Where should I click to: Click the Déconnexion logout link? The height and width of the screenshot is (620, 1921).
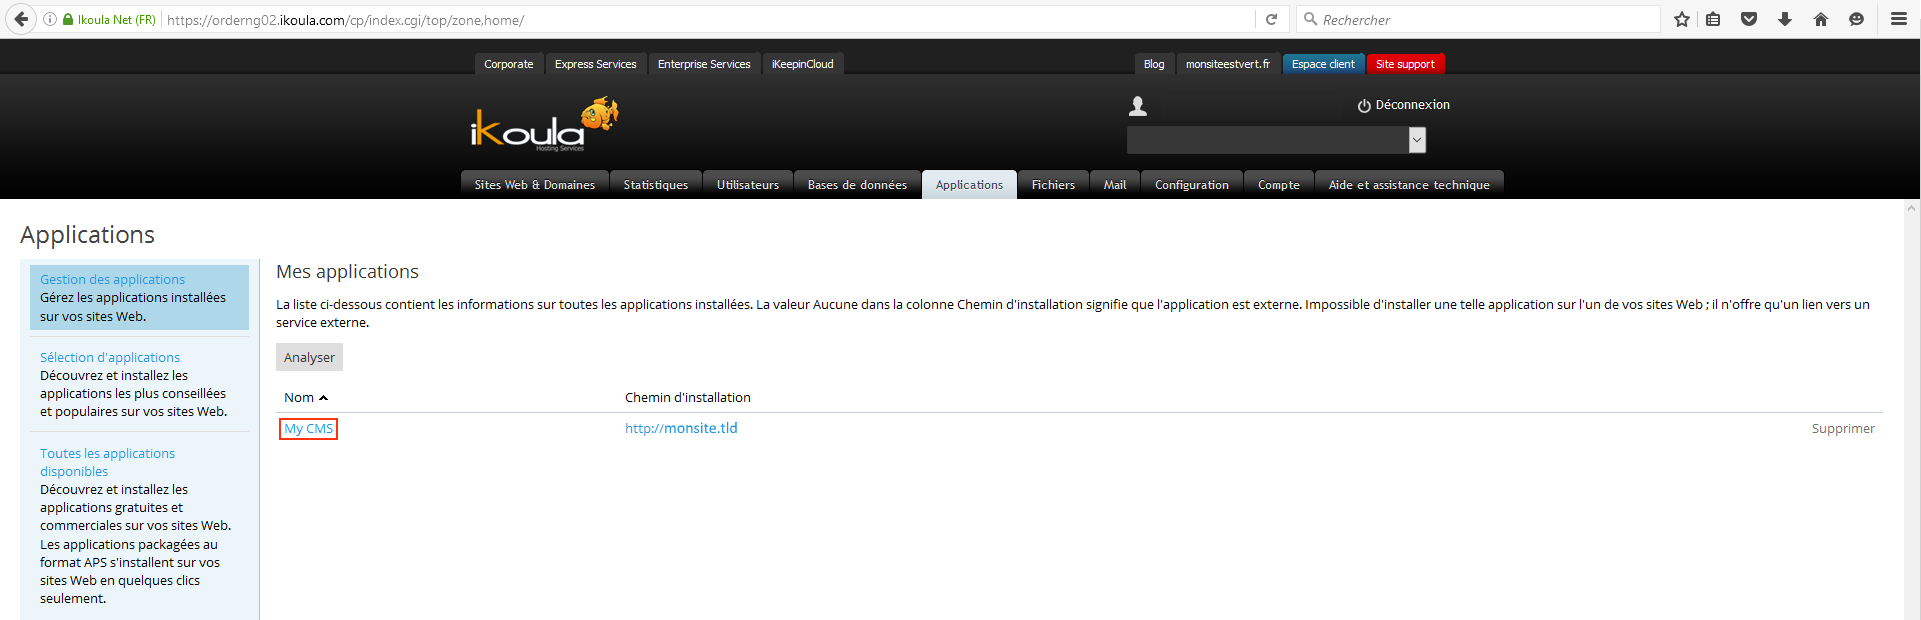[x=1404, y=105]
